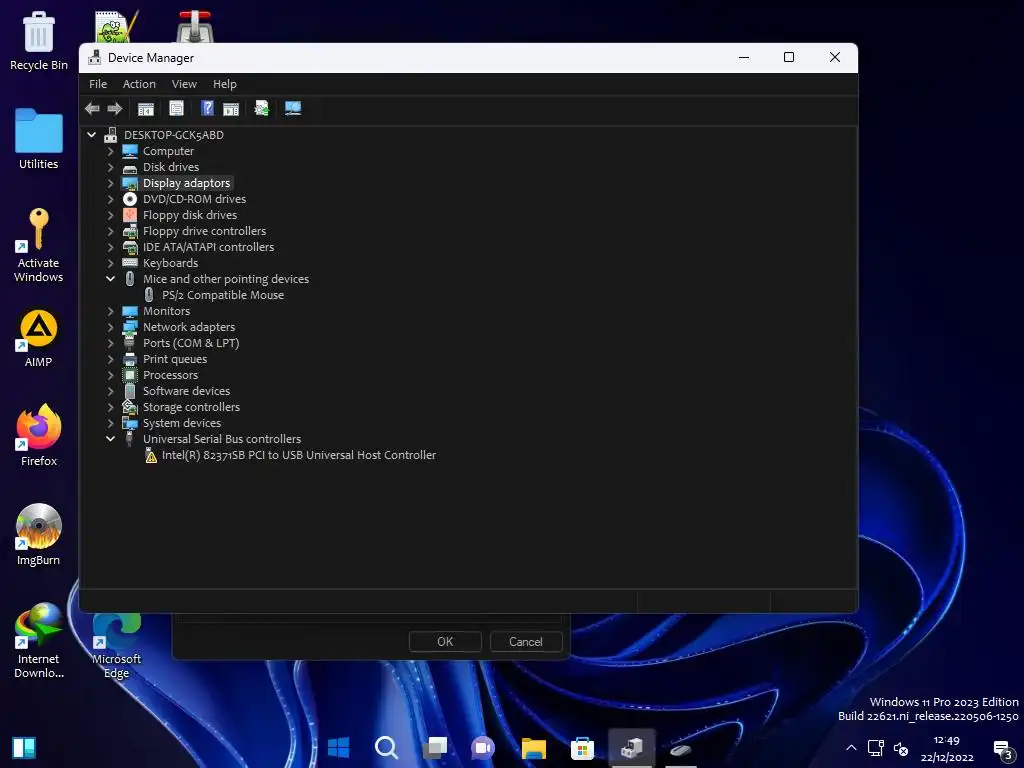Click the Keyboards category icon
Screen dimensions: 1024x768
coord(130,263)
